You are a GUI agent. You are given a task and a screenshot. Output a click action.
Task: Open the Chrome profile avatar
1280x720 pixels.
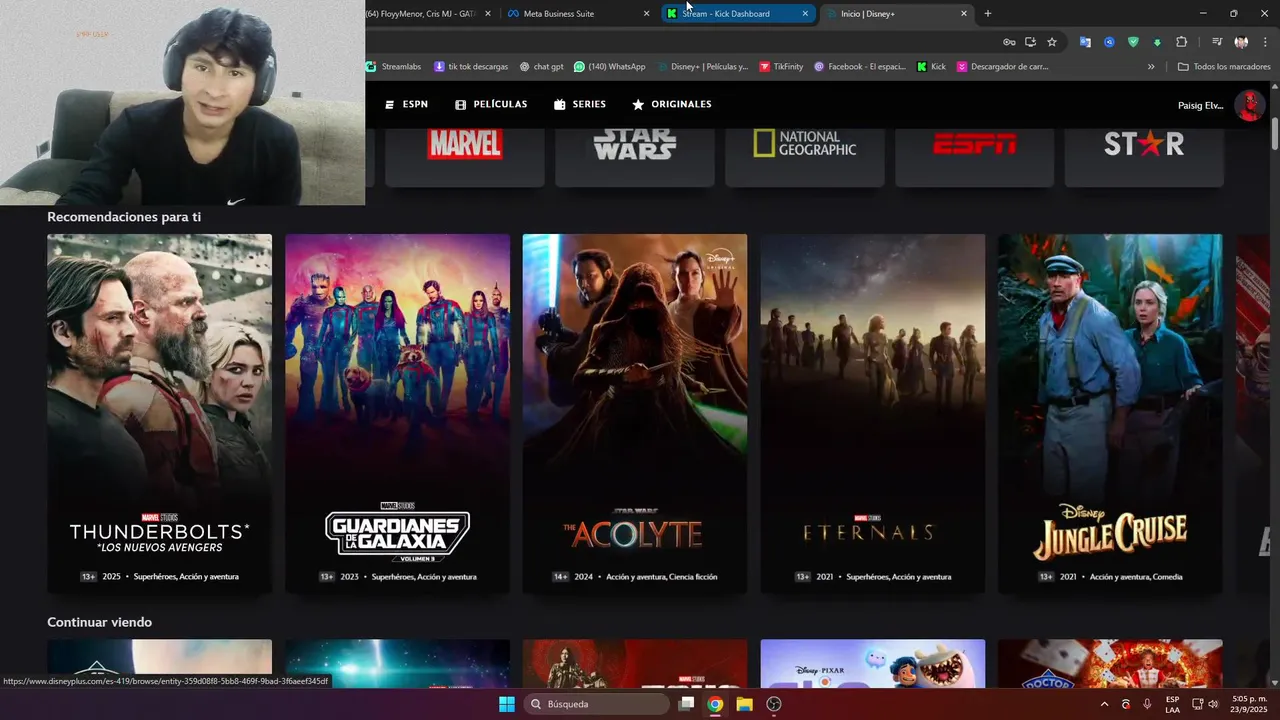(1241, 42)
